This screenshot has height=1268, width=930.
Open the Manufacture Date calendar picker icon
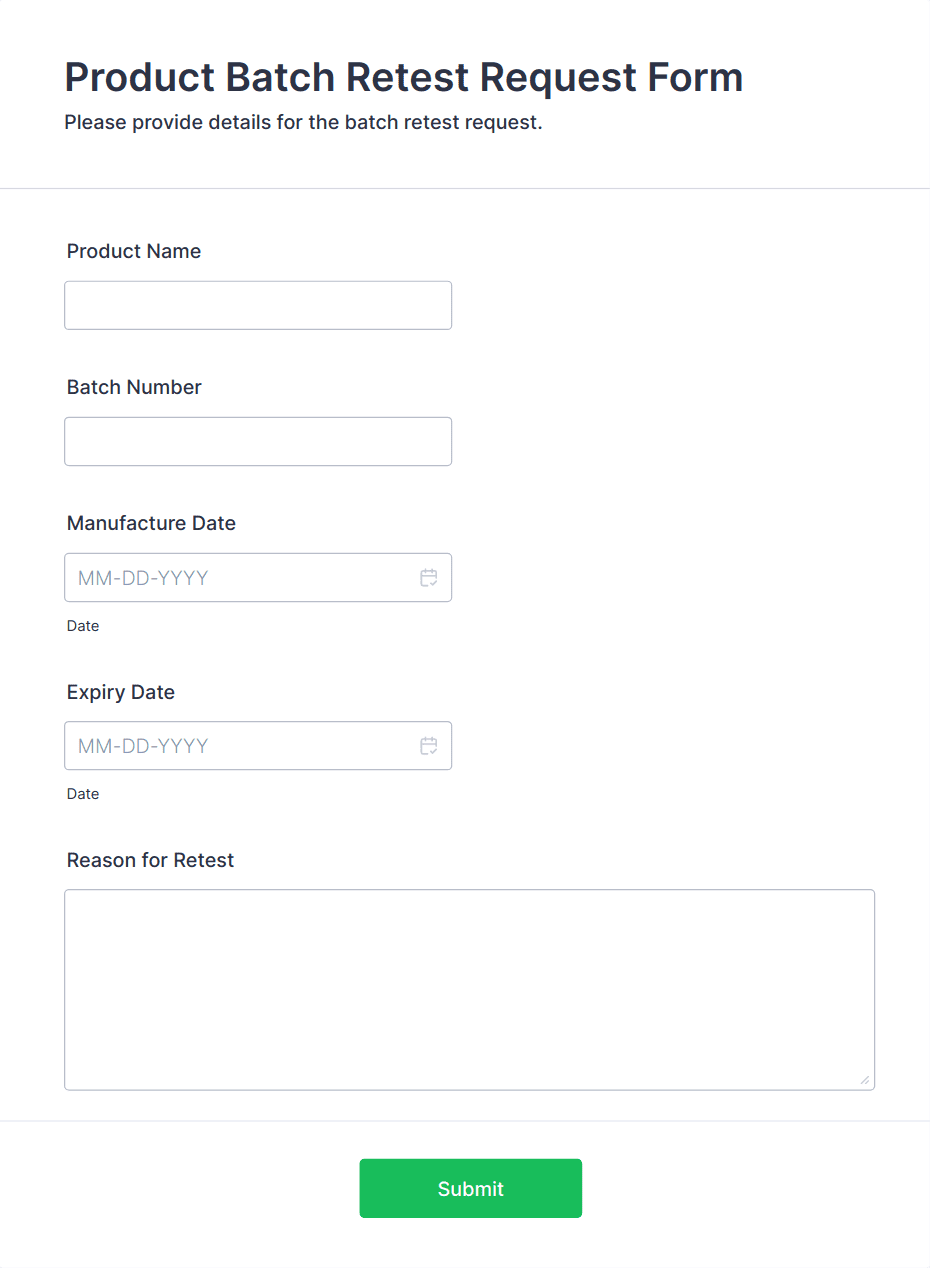click(x=429, y=578)
